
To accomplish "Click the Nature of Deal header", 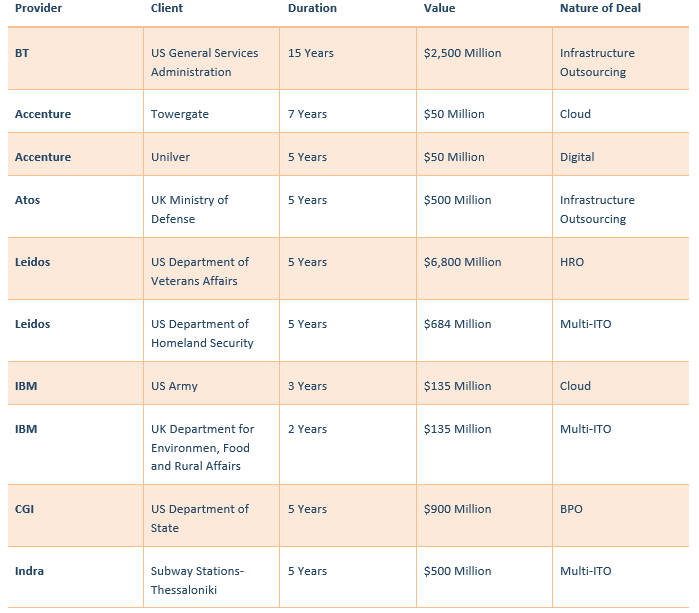I will 600,8.
